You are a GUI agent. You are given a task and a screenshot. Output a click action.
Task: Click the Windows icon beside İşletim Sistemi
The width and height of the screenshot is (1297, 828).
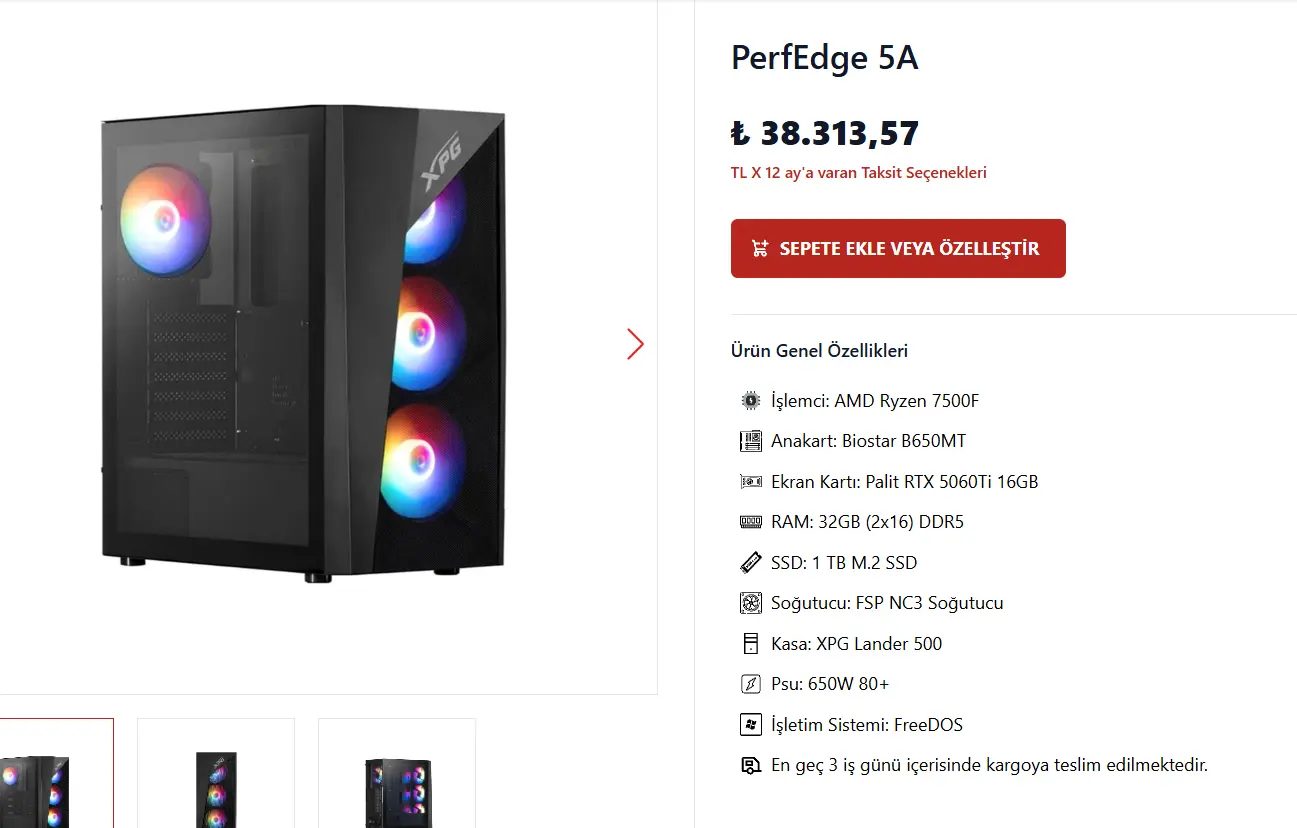tap(750, 725)
